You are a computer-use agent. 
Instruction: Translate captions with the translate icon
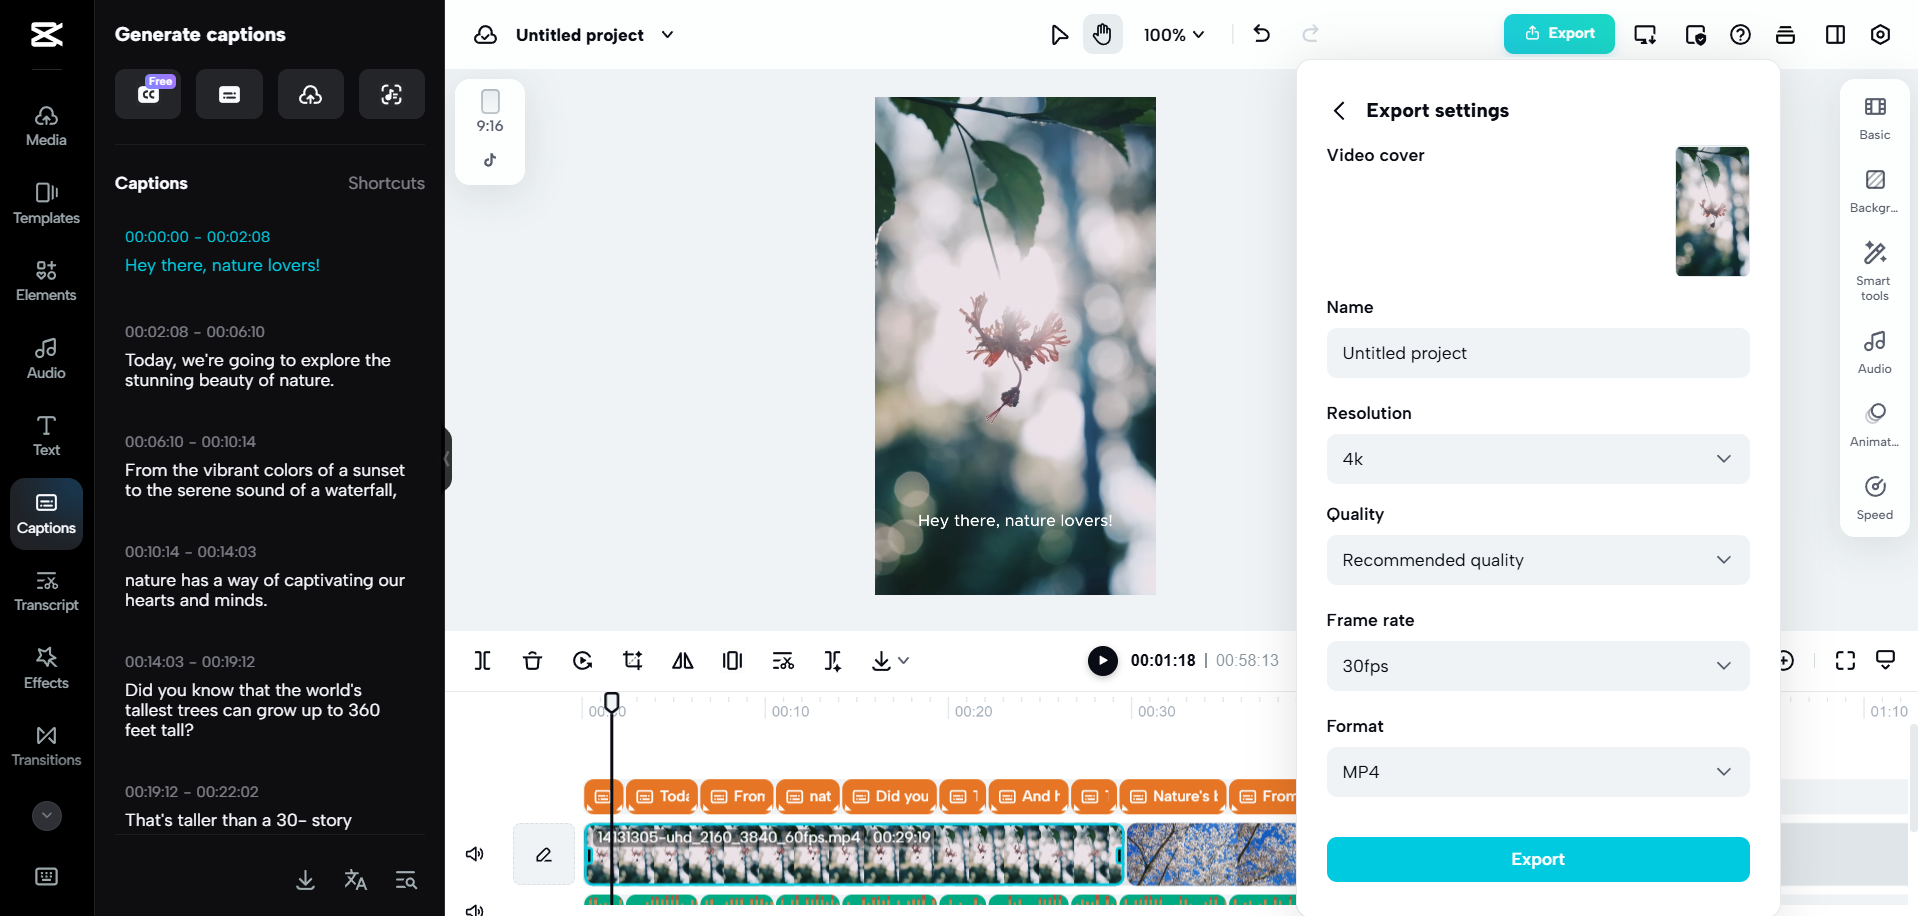tap(355, 880)
